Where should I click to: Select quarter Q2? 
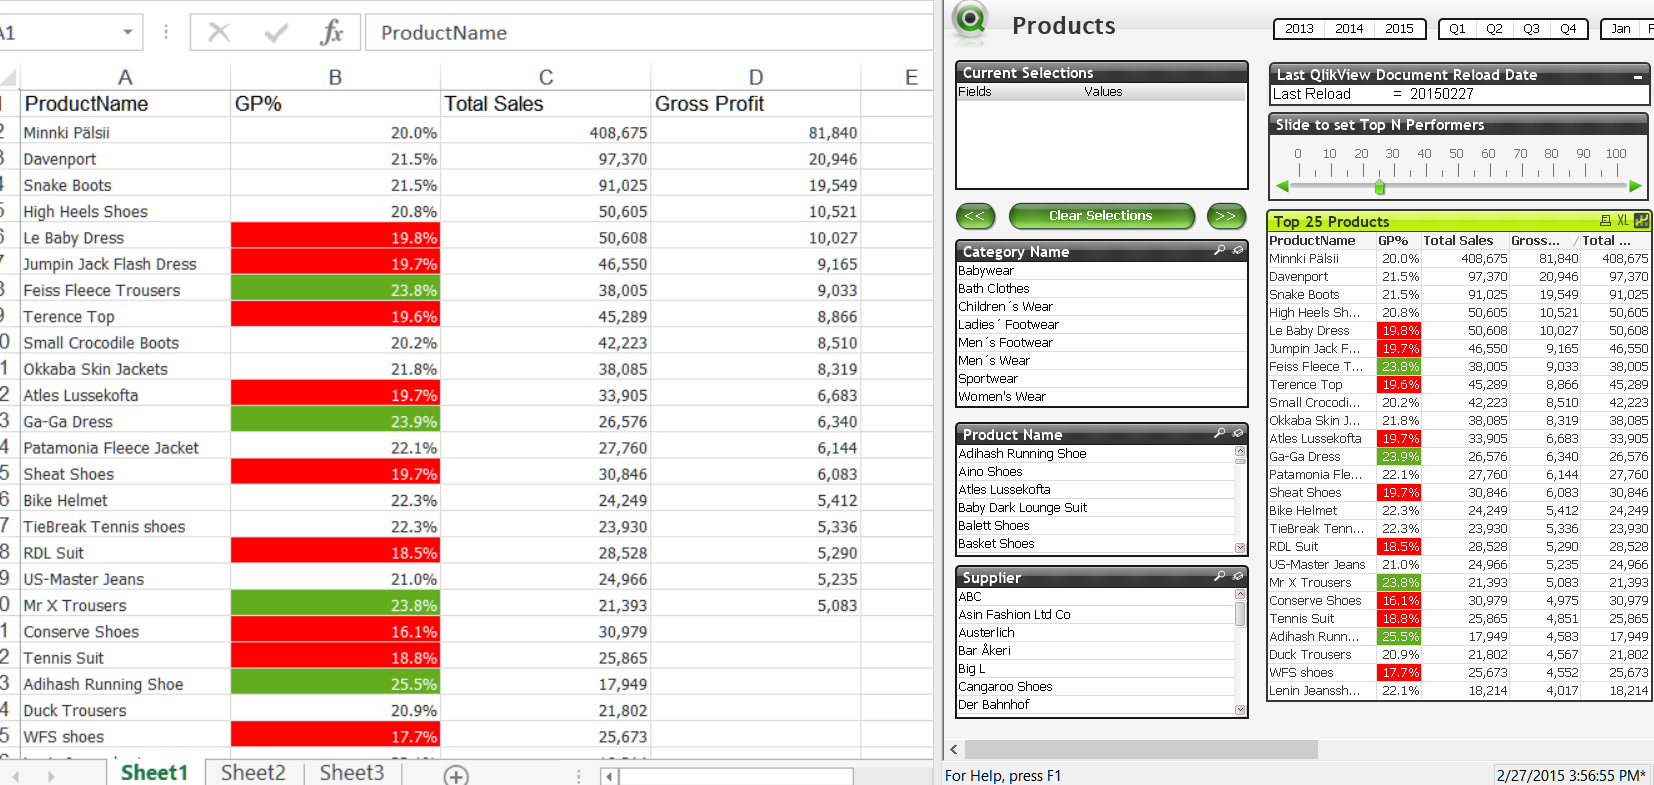tap(1494, 29)
